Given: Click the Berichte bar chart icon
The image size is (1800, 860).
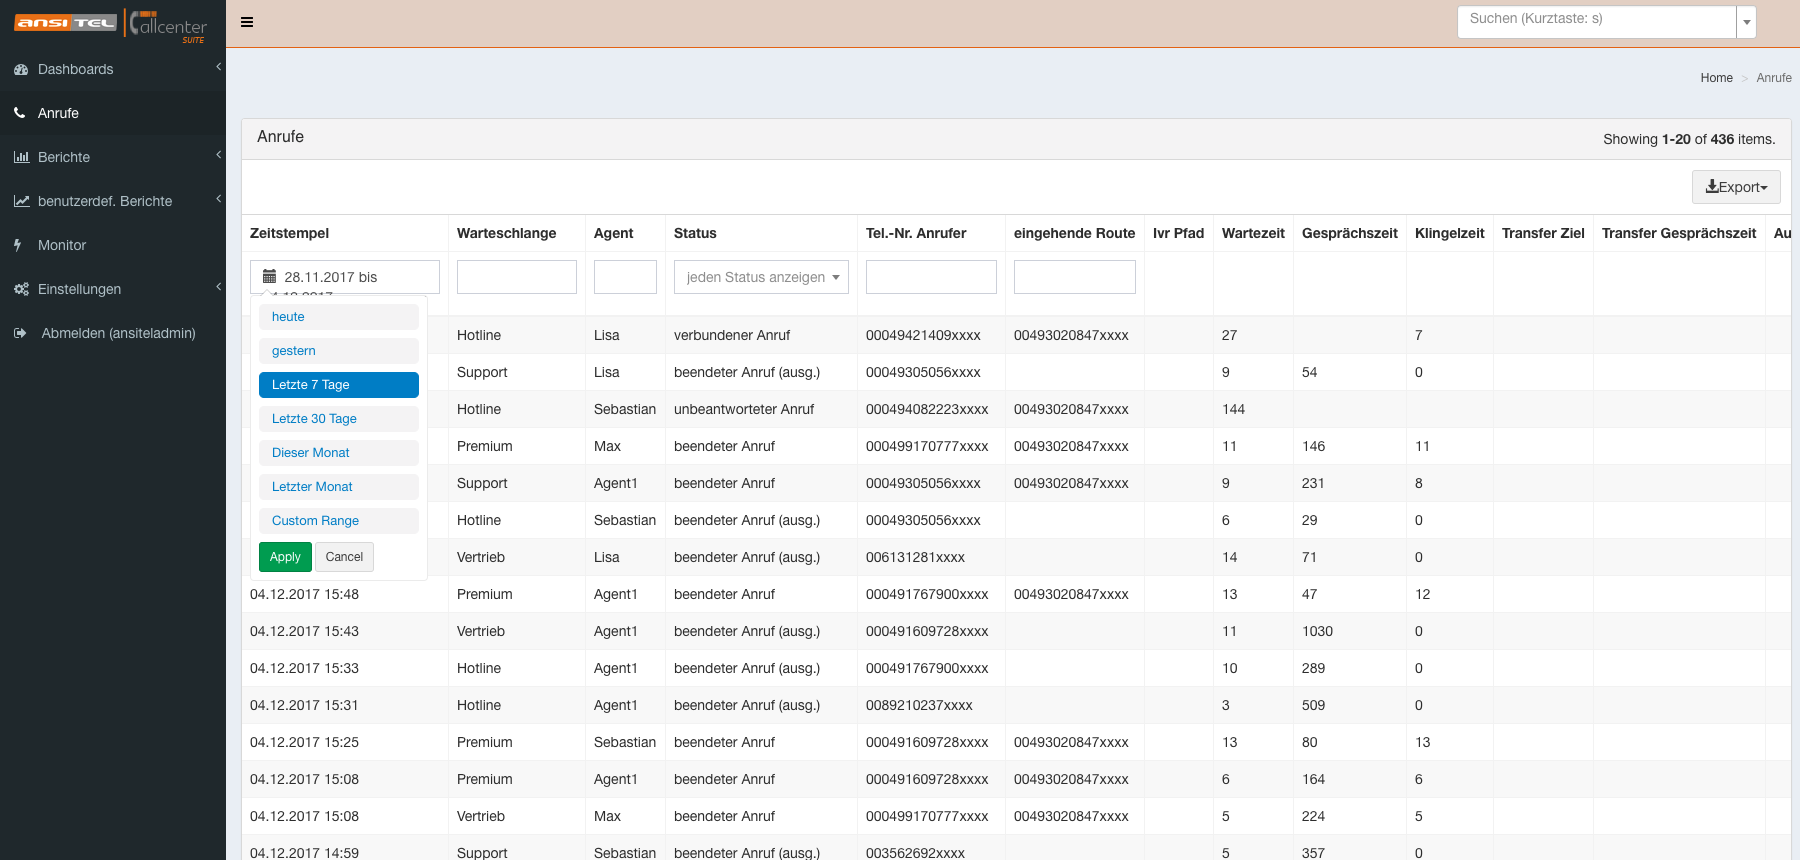Looking at the screenshot, I should [21, 157].
